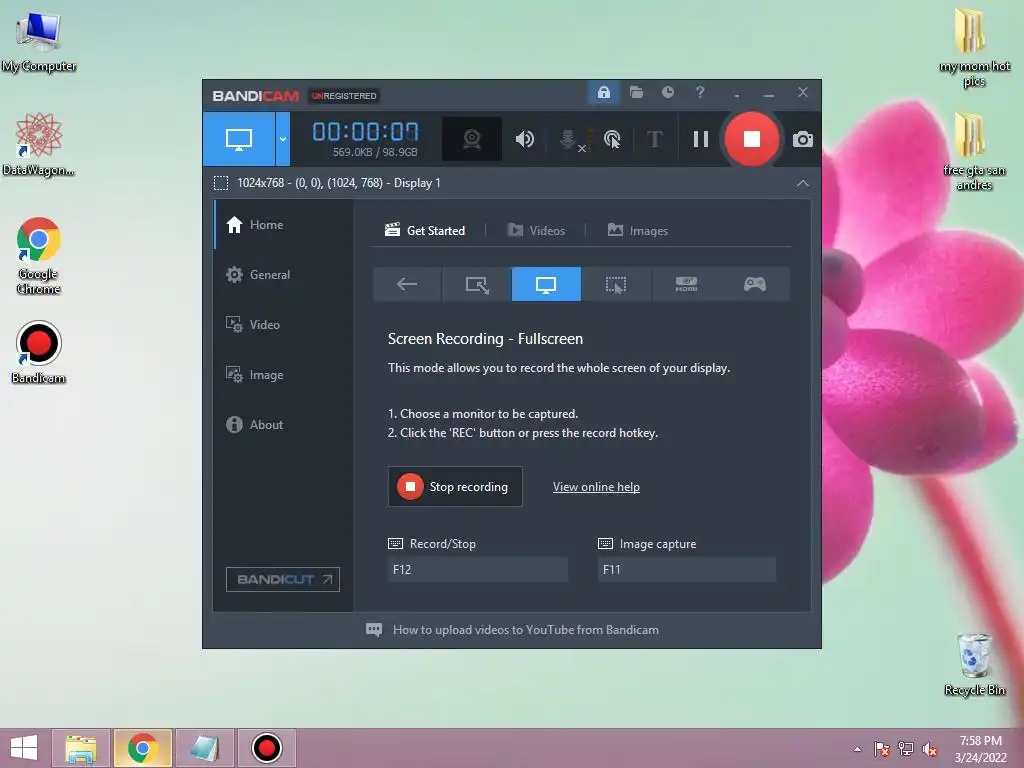Click the taskbar notepad-like app icon
Image resolution: width=1024 pixels, height=768 pixels.
(204, 748)
